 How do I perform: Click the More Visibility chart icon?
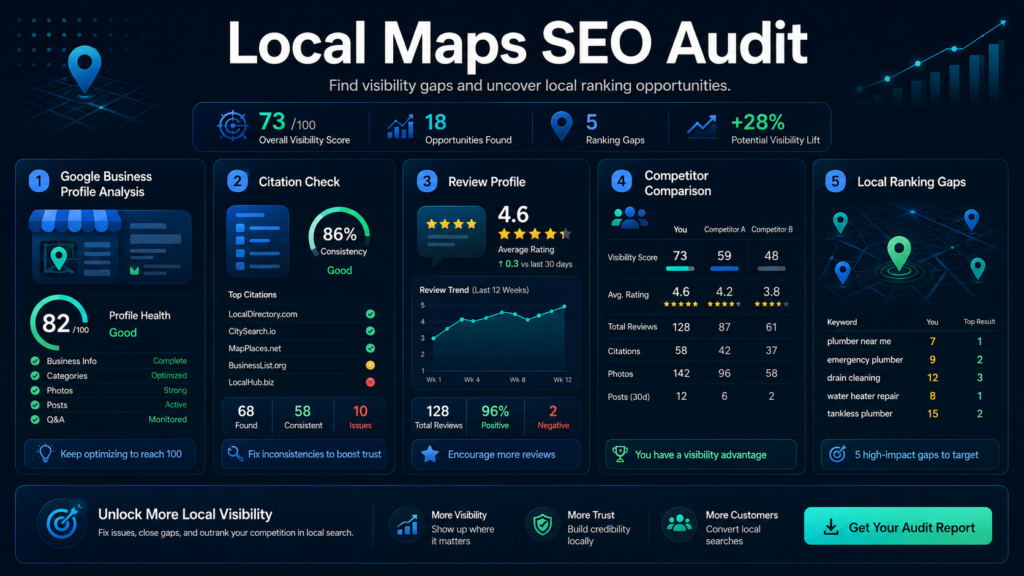[408, 524]
